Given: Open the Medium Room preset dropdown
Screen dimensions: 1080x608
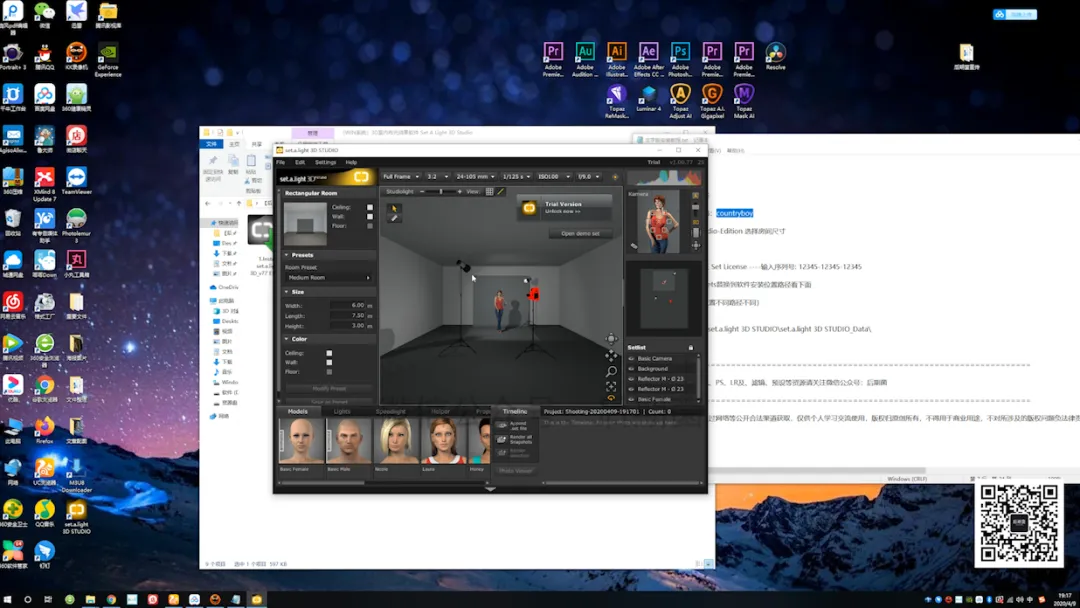Looking at the screenshot, I should (x=329, y=277).
